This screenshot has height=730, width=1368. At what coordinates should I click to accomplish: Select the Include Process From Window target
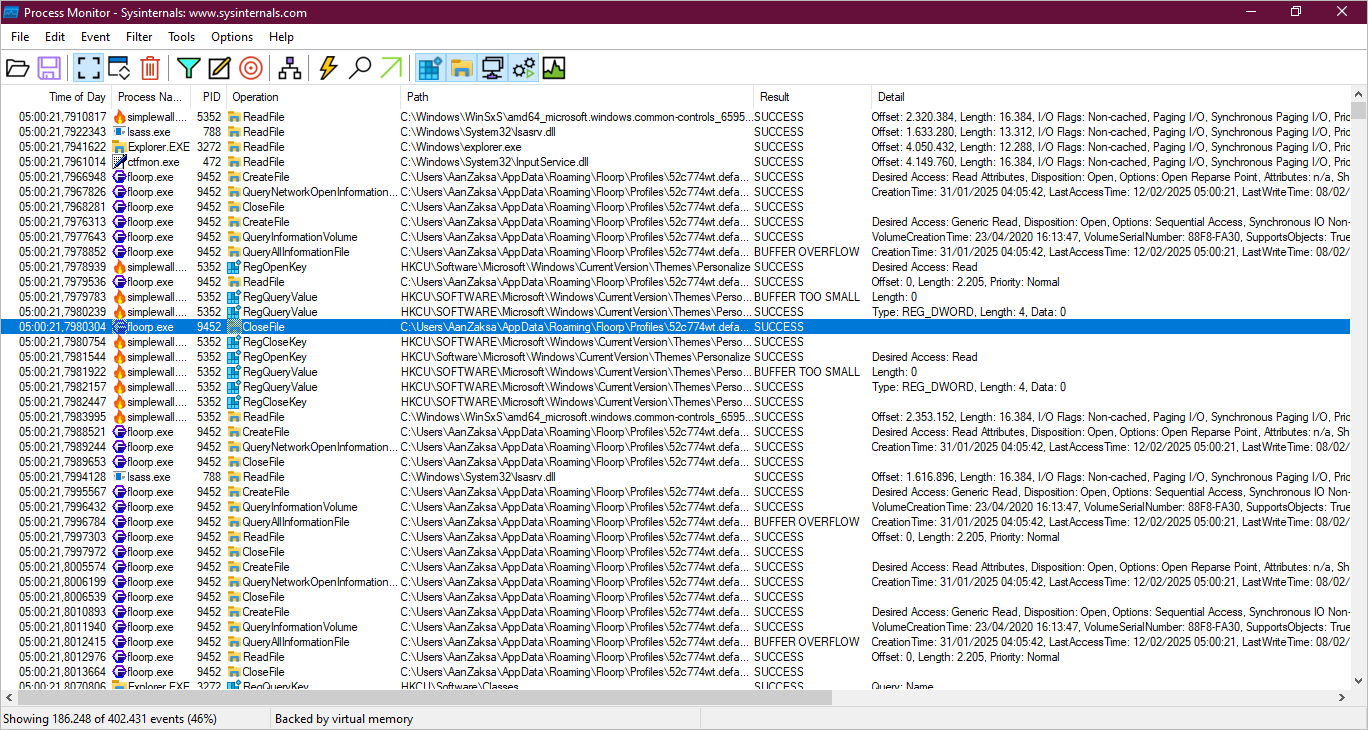[x=251, y=68]
